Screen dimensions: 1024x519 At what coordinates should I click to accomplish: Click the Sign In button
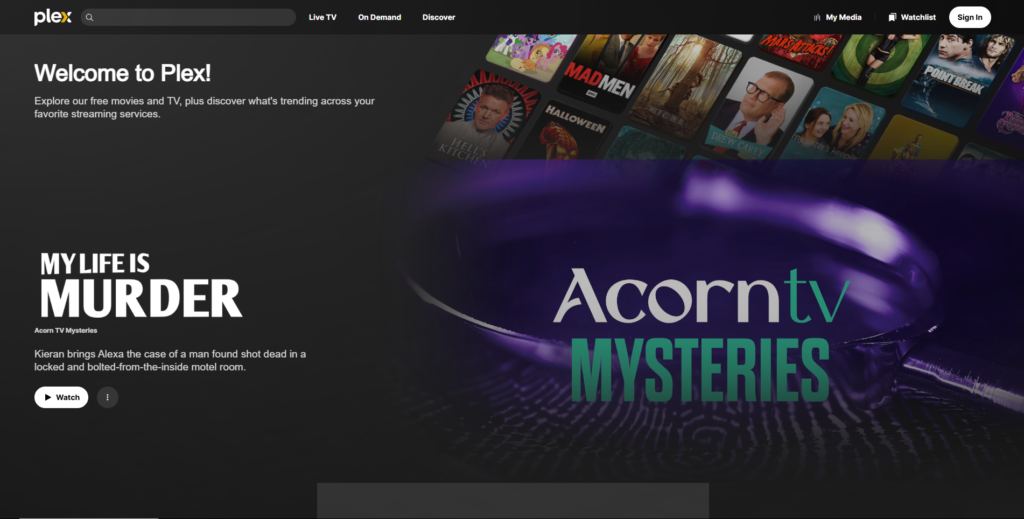[970, 17]
